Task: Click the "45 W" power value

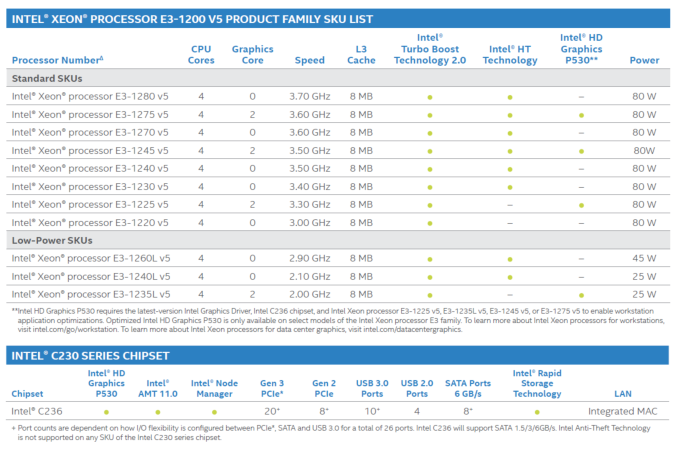Action: click(x=644, y=258)
